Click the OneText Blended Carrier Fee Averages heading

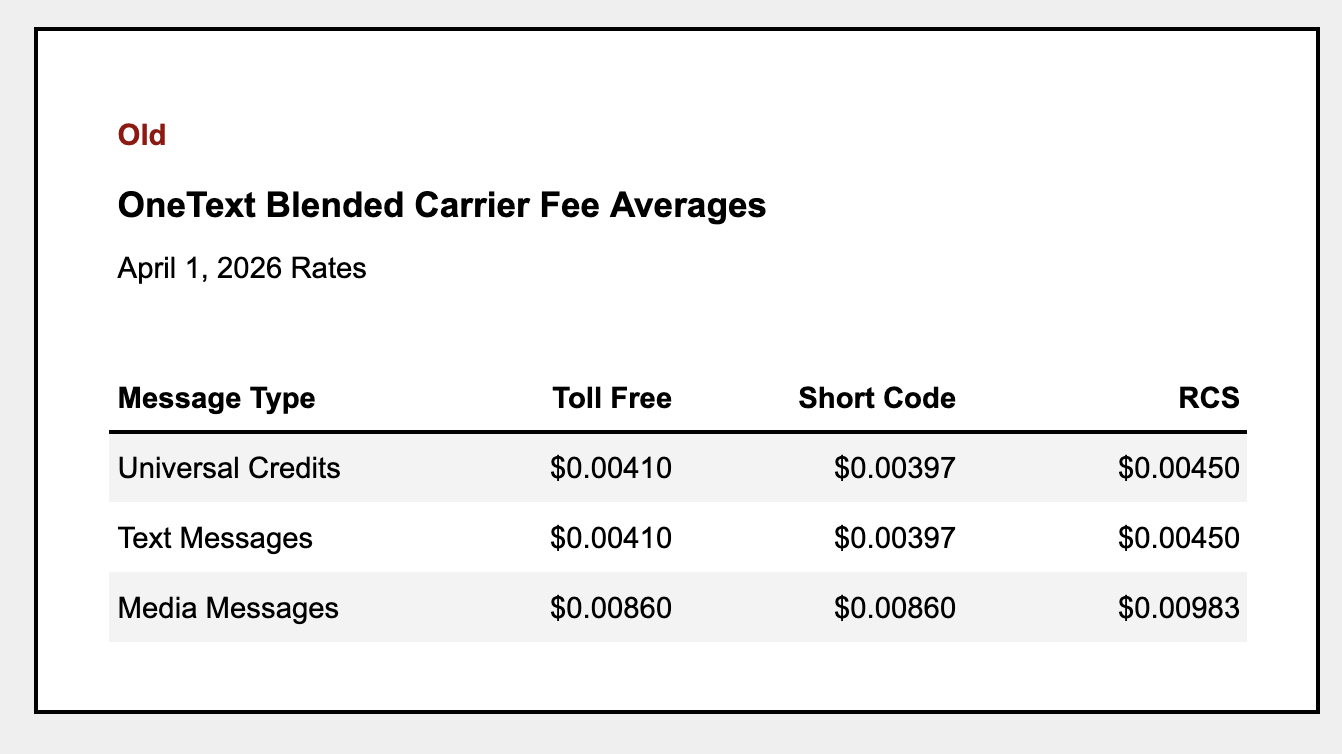click(441, 206)
